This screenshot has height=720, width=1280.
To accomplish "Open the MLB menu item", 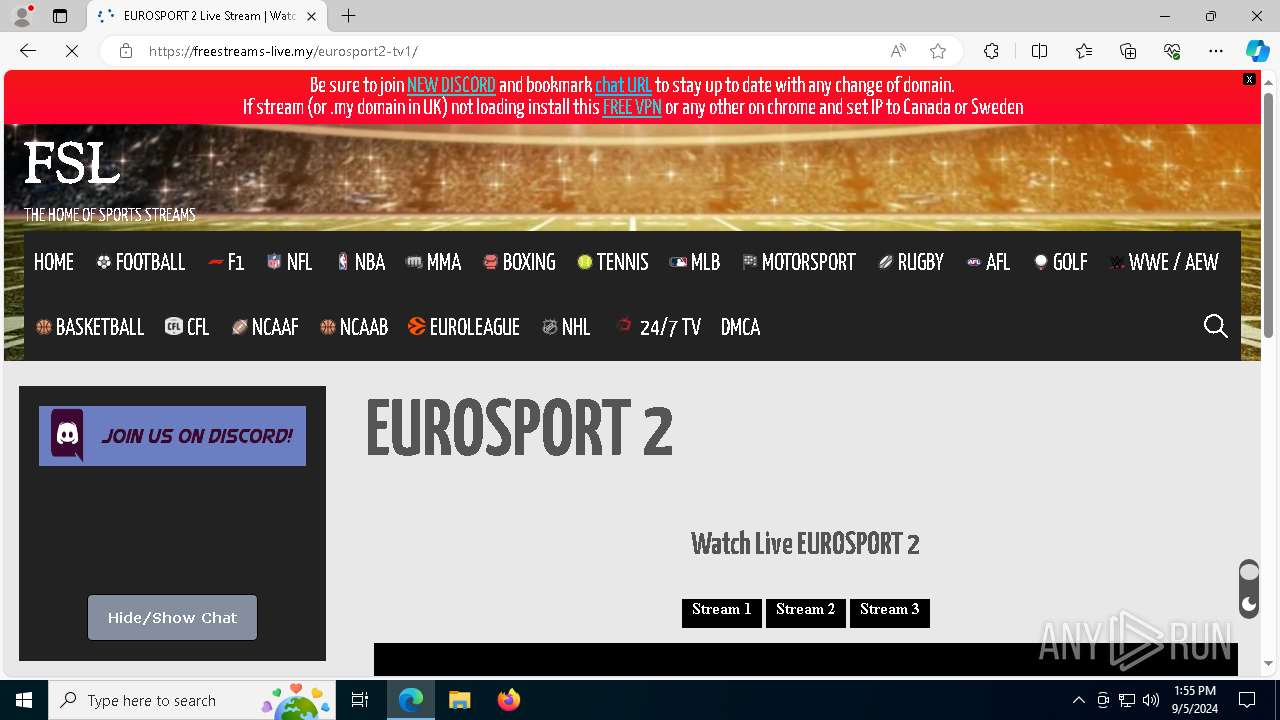I will (695, 262).
